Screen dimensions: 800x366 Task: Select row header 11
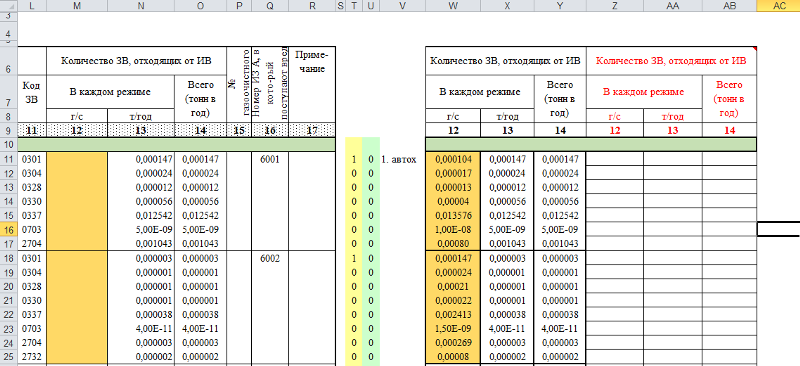(9, 159)
